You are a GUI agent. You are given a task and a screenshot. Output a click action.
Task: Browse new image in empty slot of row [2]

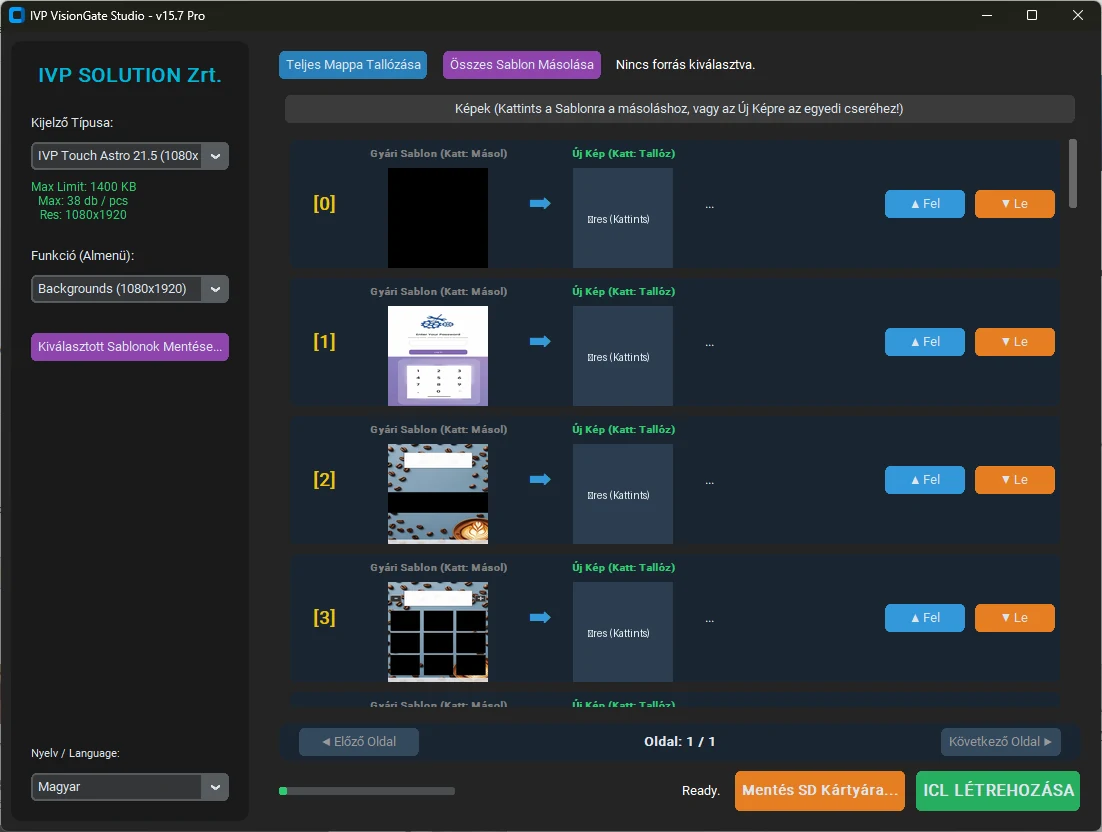(x=623, y=494)
